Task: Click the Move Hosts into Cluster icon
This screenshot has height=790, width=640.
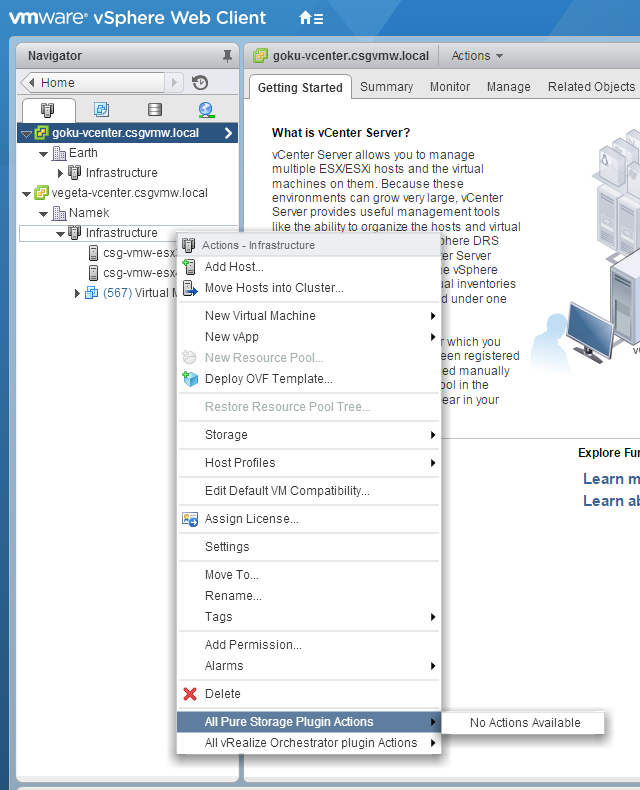Action: (190, 288)
